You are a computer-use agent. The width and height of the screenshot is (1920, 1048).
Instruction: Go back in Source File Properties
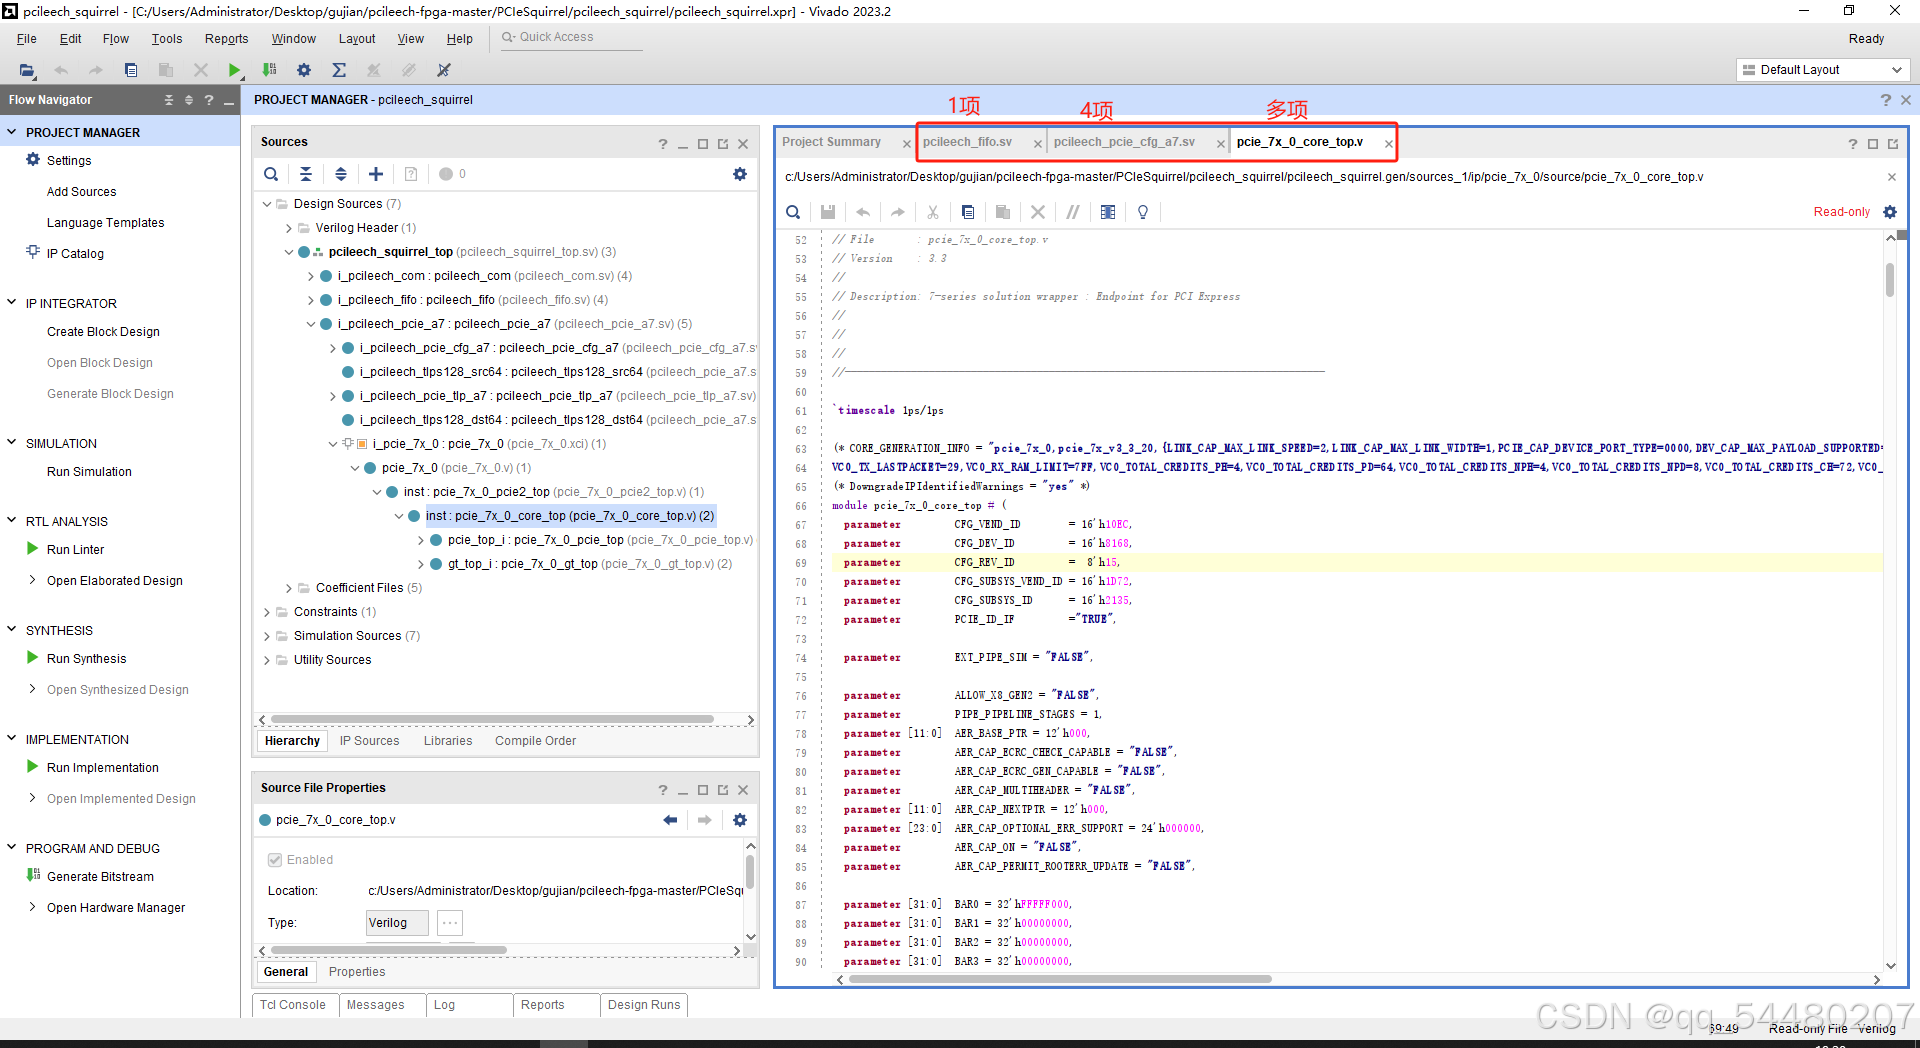(x=670, y=820)
